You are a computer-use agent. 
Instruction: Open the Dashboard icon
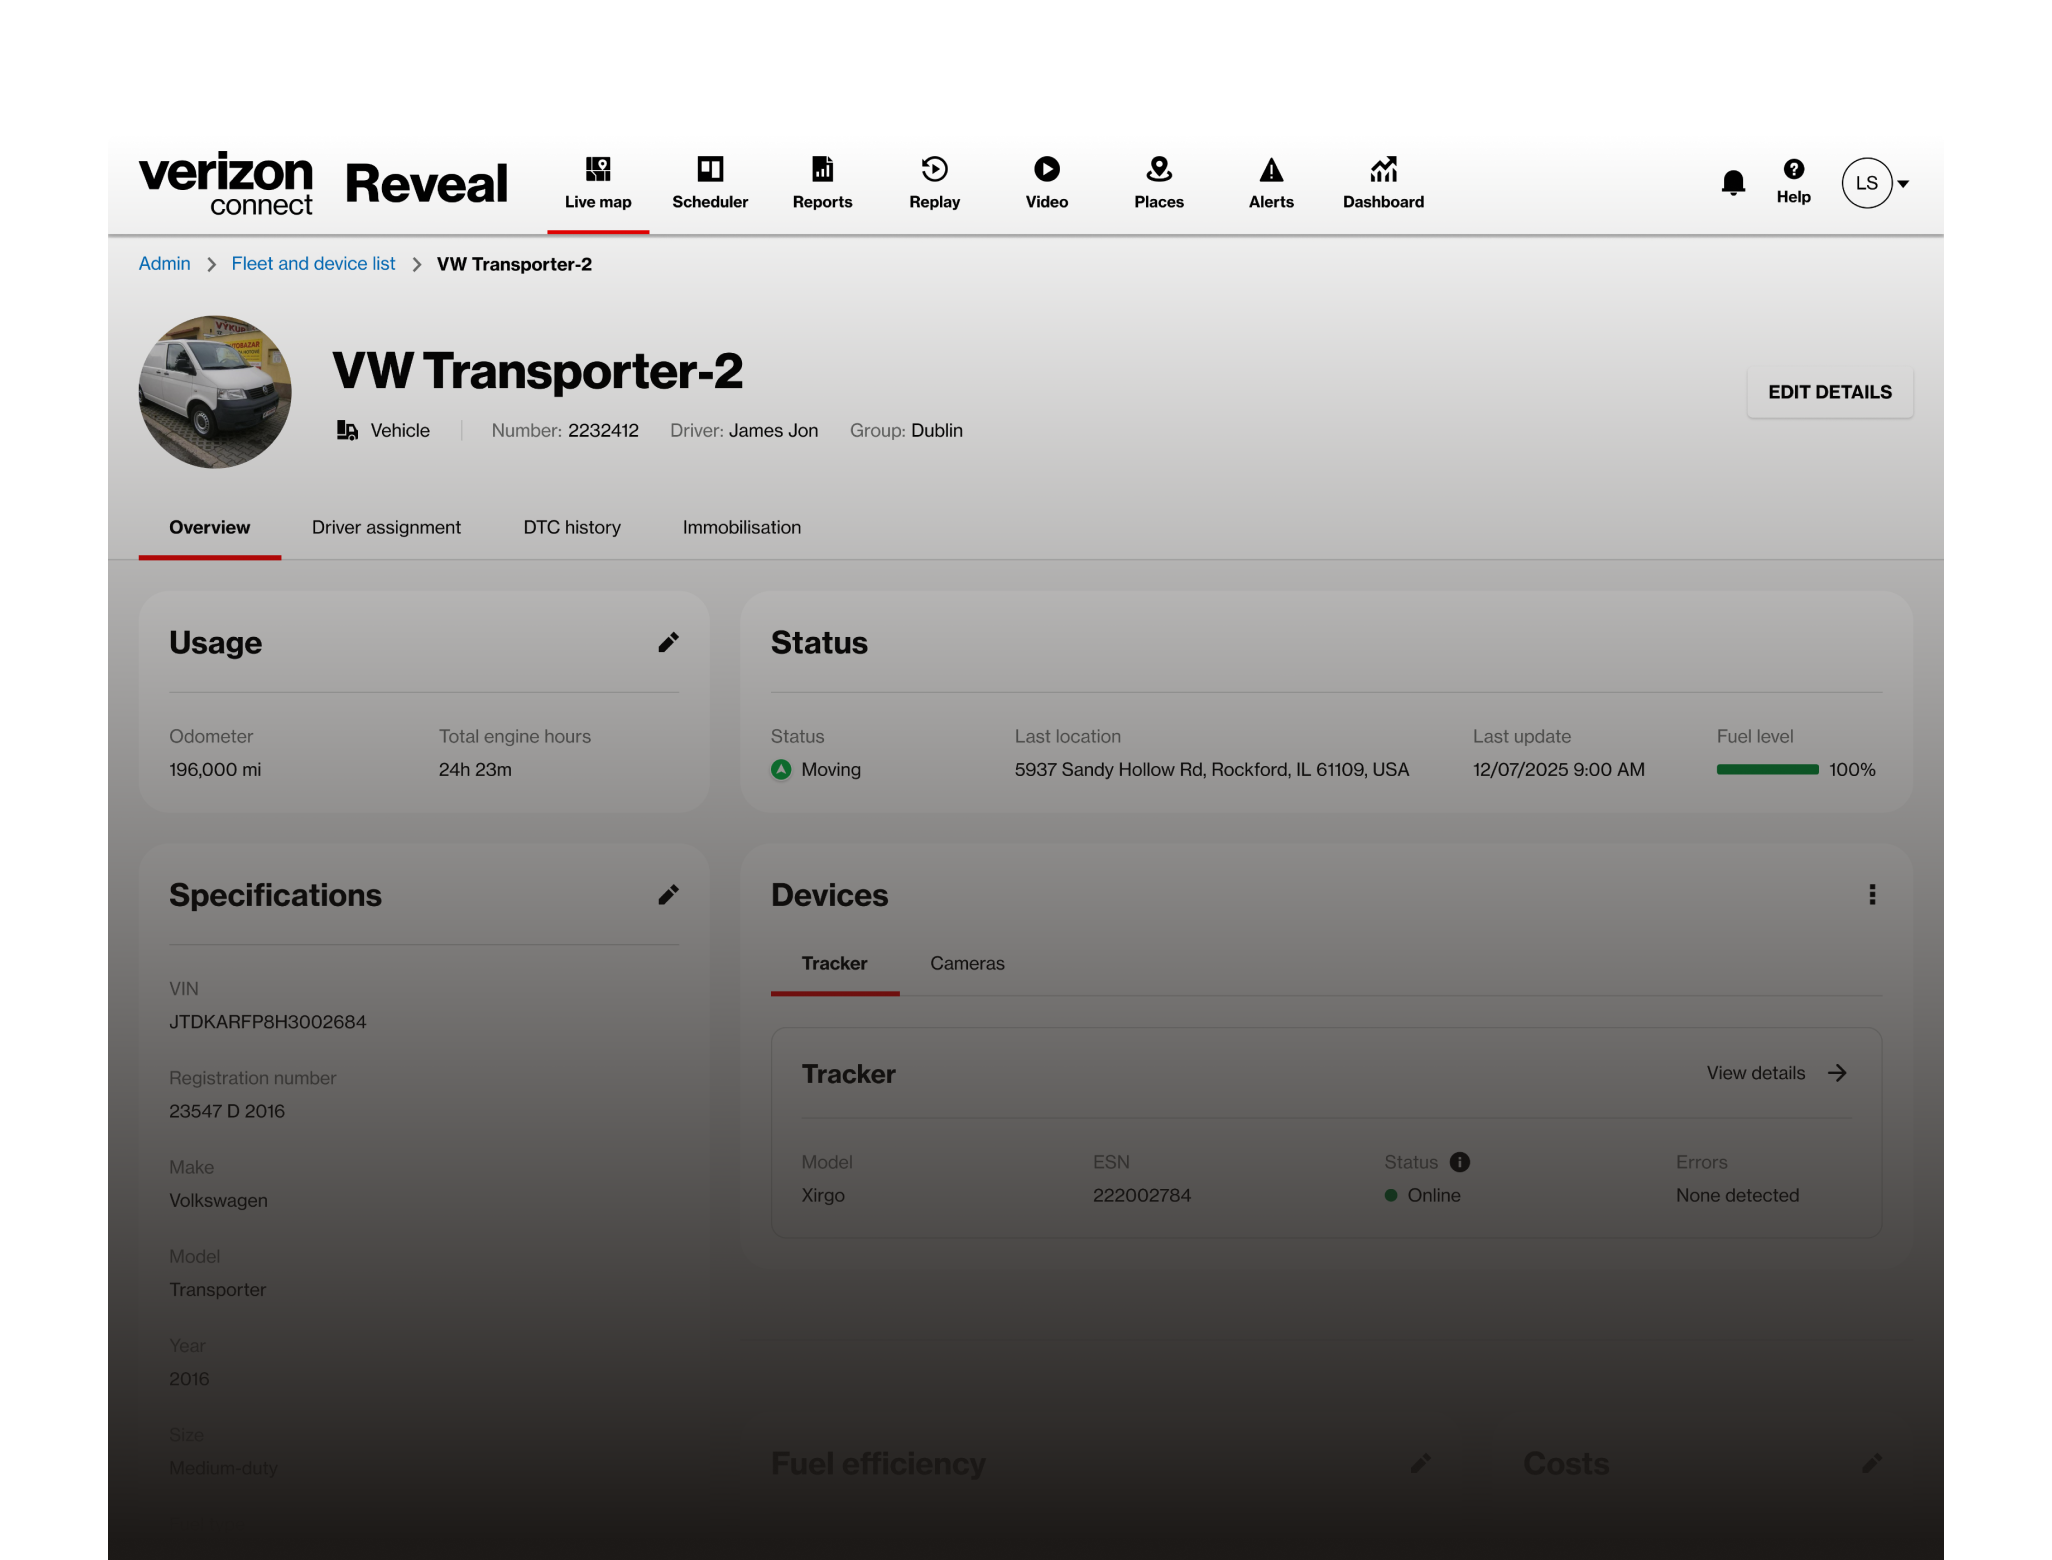[1383, 183]
